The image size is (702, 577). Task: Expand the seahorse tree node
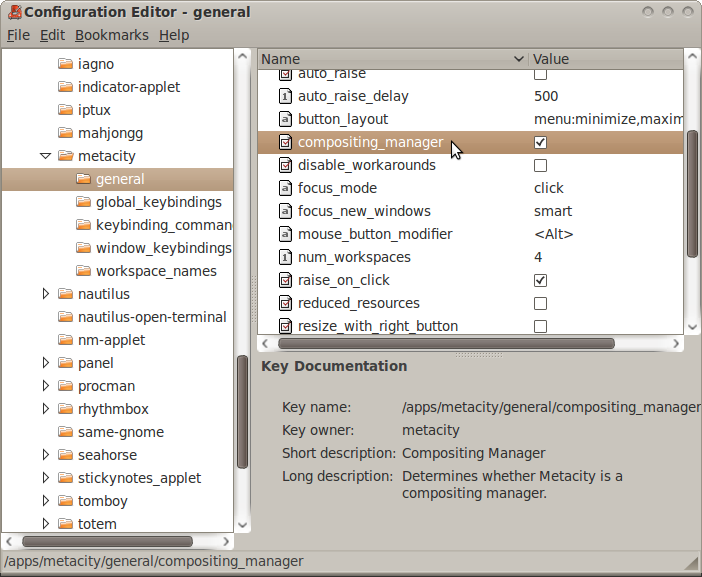[46, 455]
